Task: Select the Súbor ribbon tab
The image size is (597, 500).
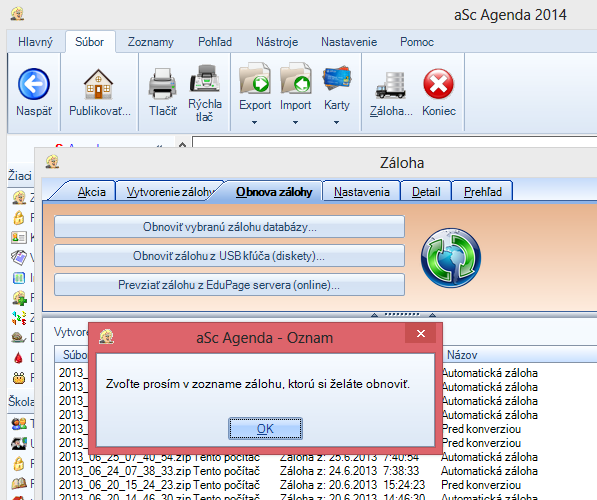Action: (90, 42)
